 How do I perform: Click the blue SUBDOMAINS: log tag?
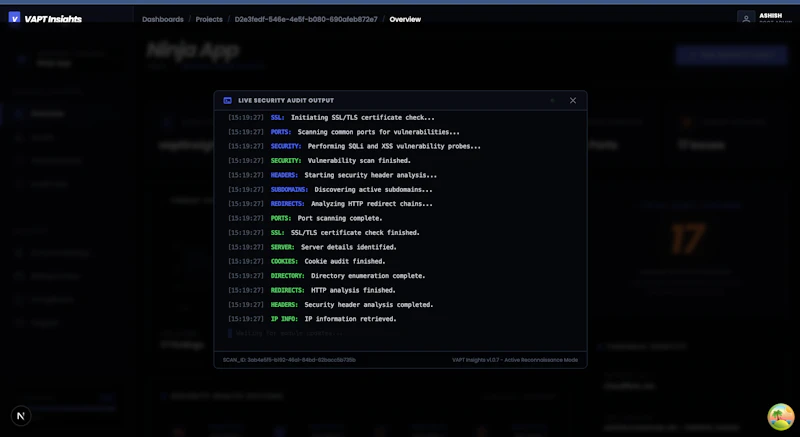pyautogui.click(x=289, y=189)
